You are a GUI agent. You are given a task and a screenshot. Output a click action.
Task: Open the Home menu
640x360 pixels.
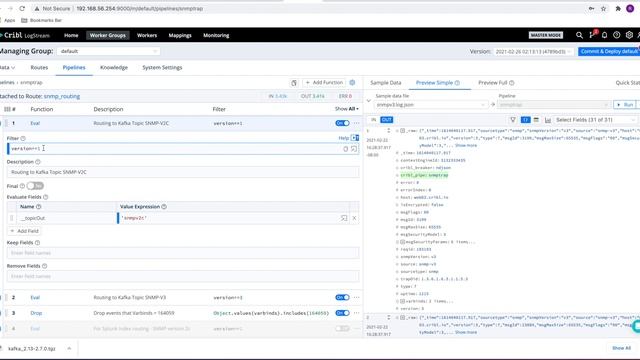[71, 36]
